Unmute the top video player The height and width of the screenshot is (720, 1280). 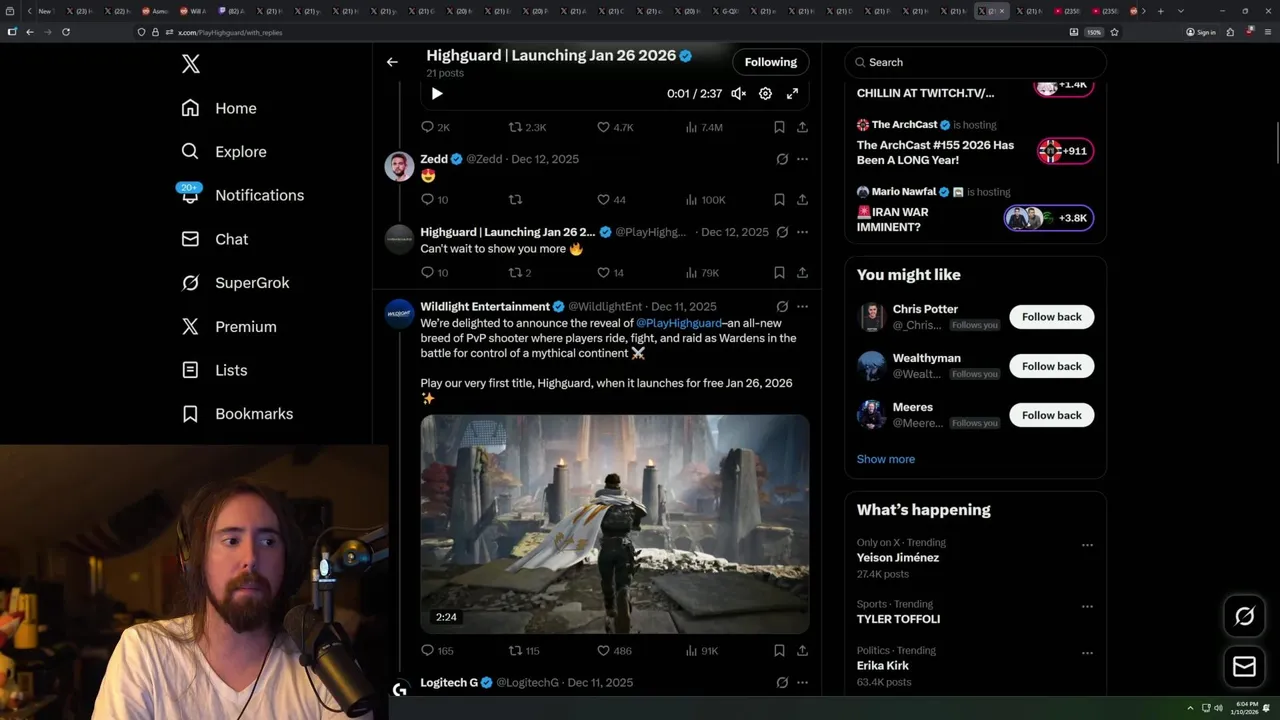pyautogui.click(x=738, y=93)
